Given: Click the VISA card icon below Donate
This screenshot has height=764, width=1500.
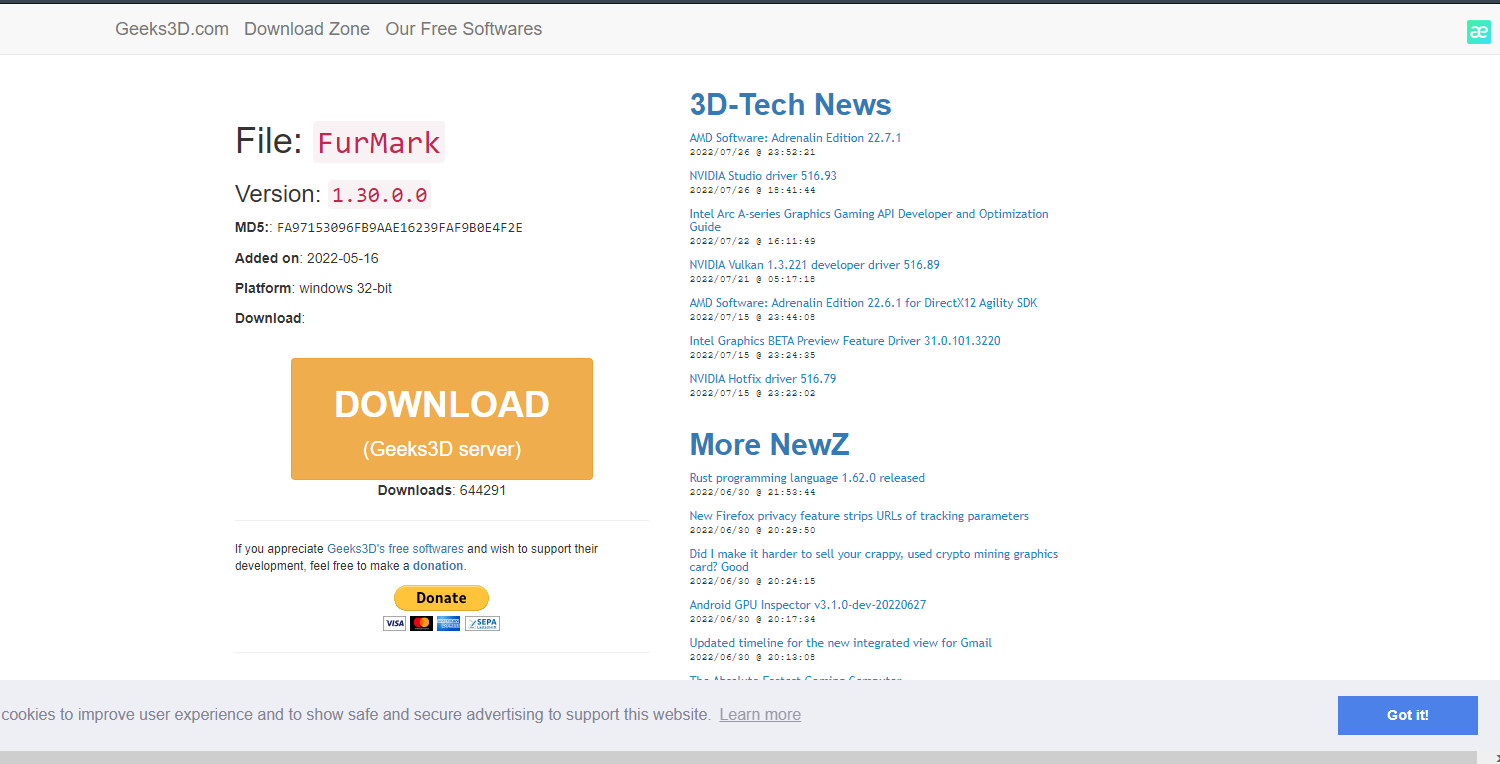Looking at the screenshot, I should [394, 623].
